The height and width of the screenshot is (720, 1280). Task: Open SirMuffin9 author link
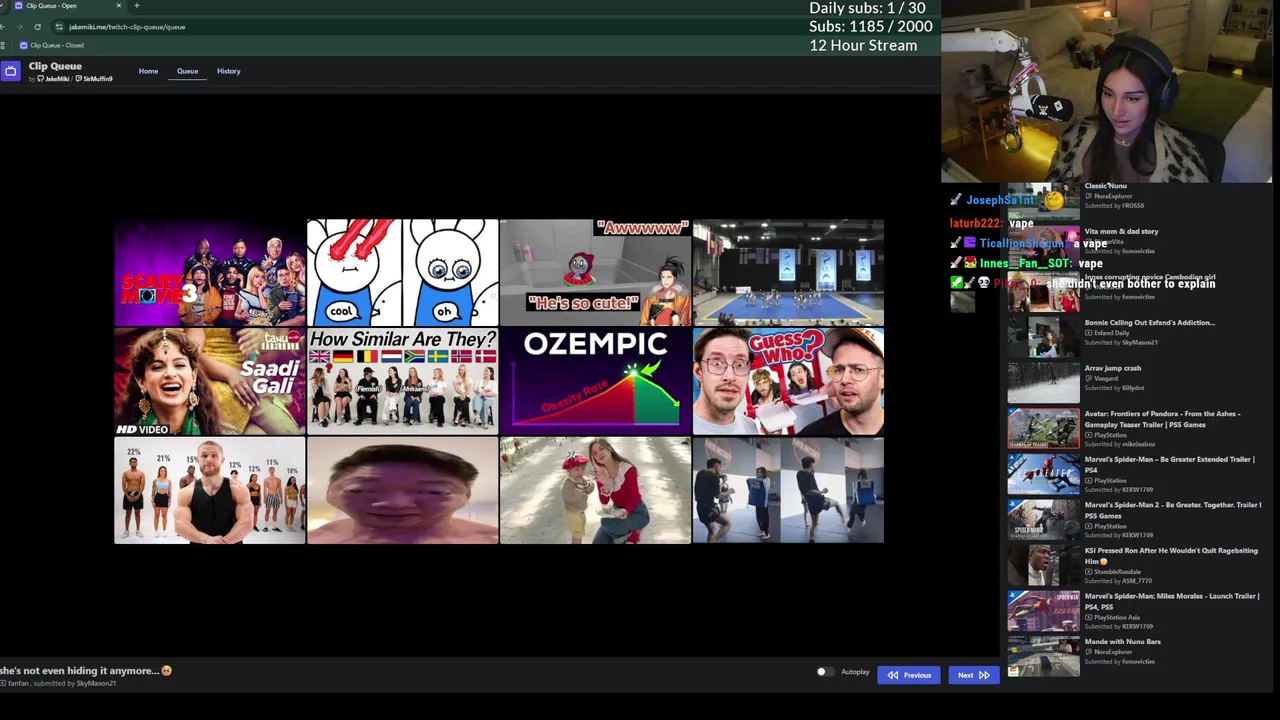94,79
